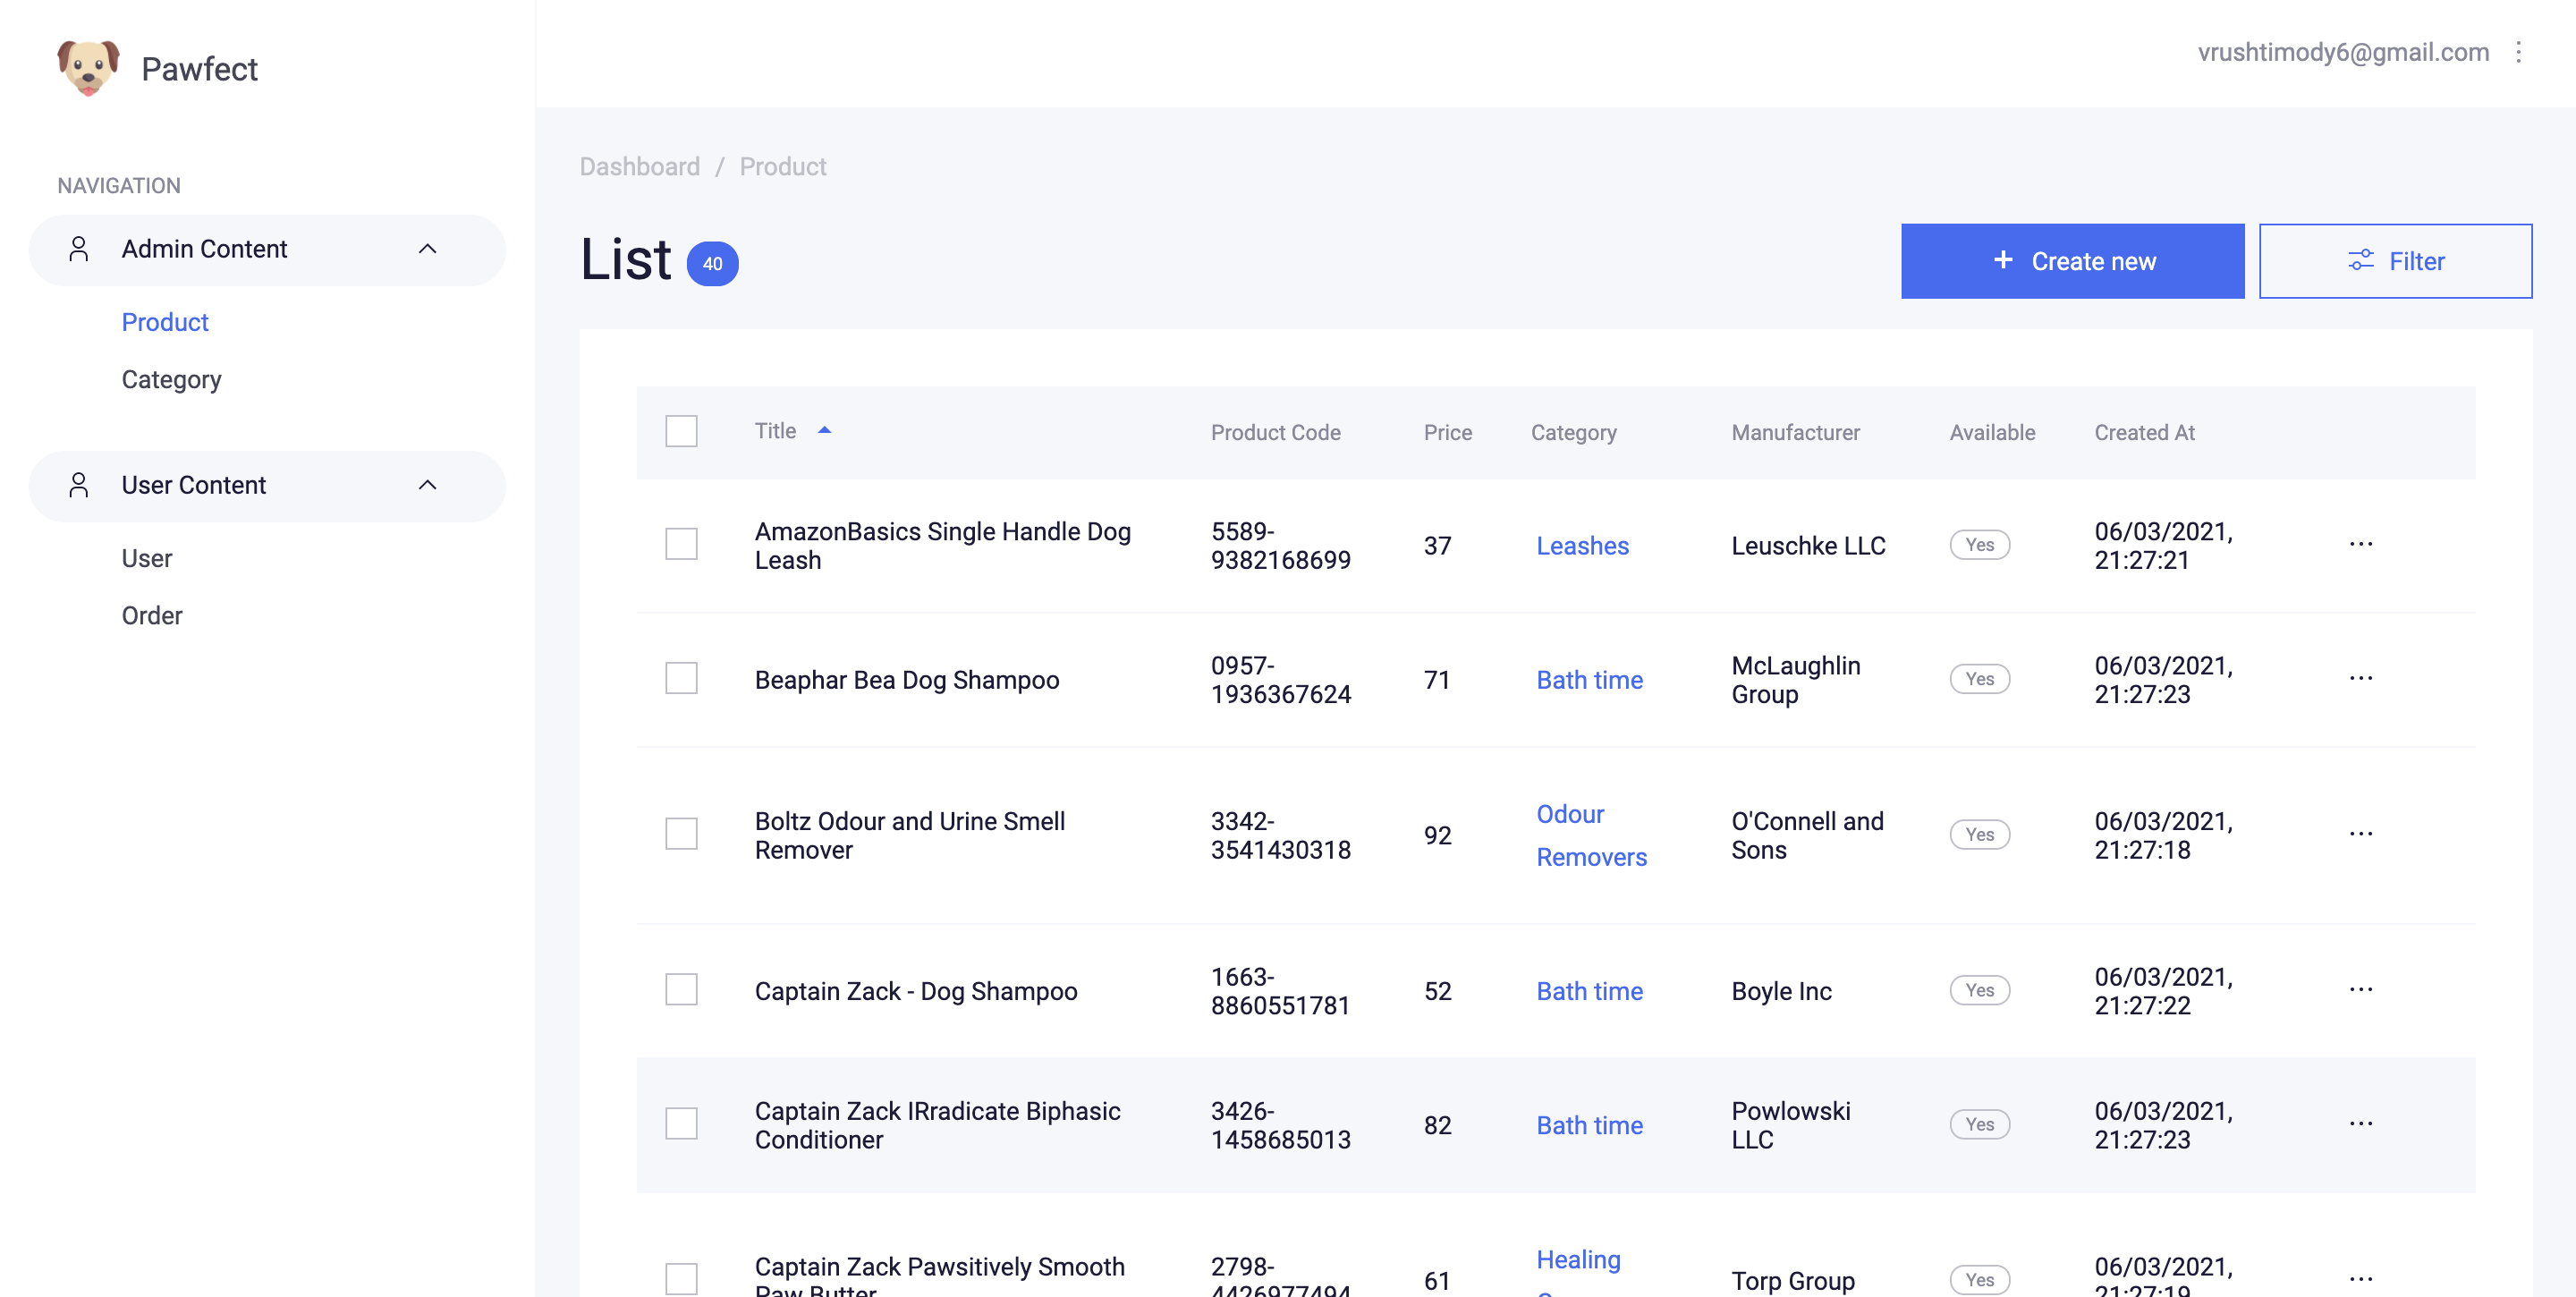
Task: Collapse the Admin Content section
Action: [x=427, y=249]
